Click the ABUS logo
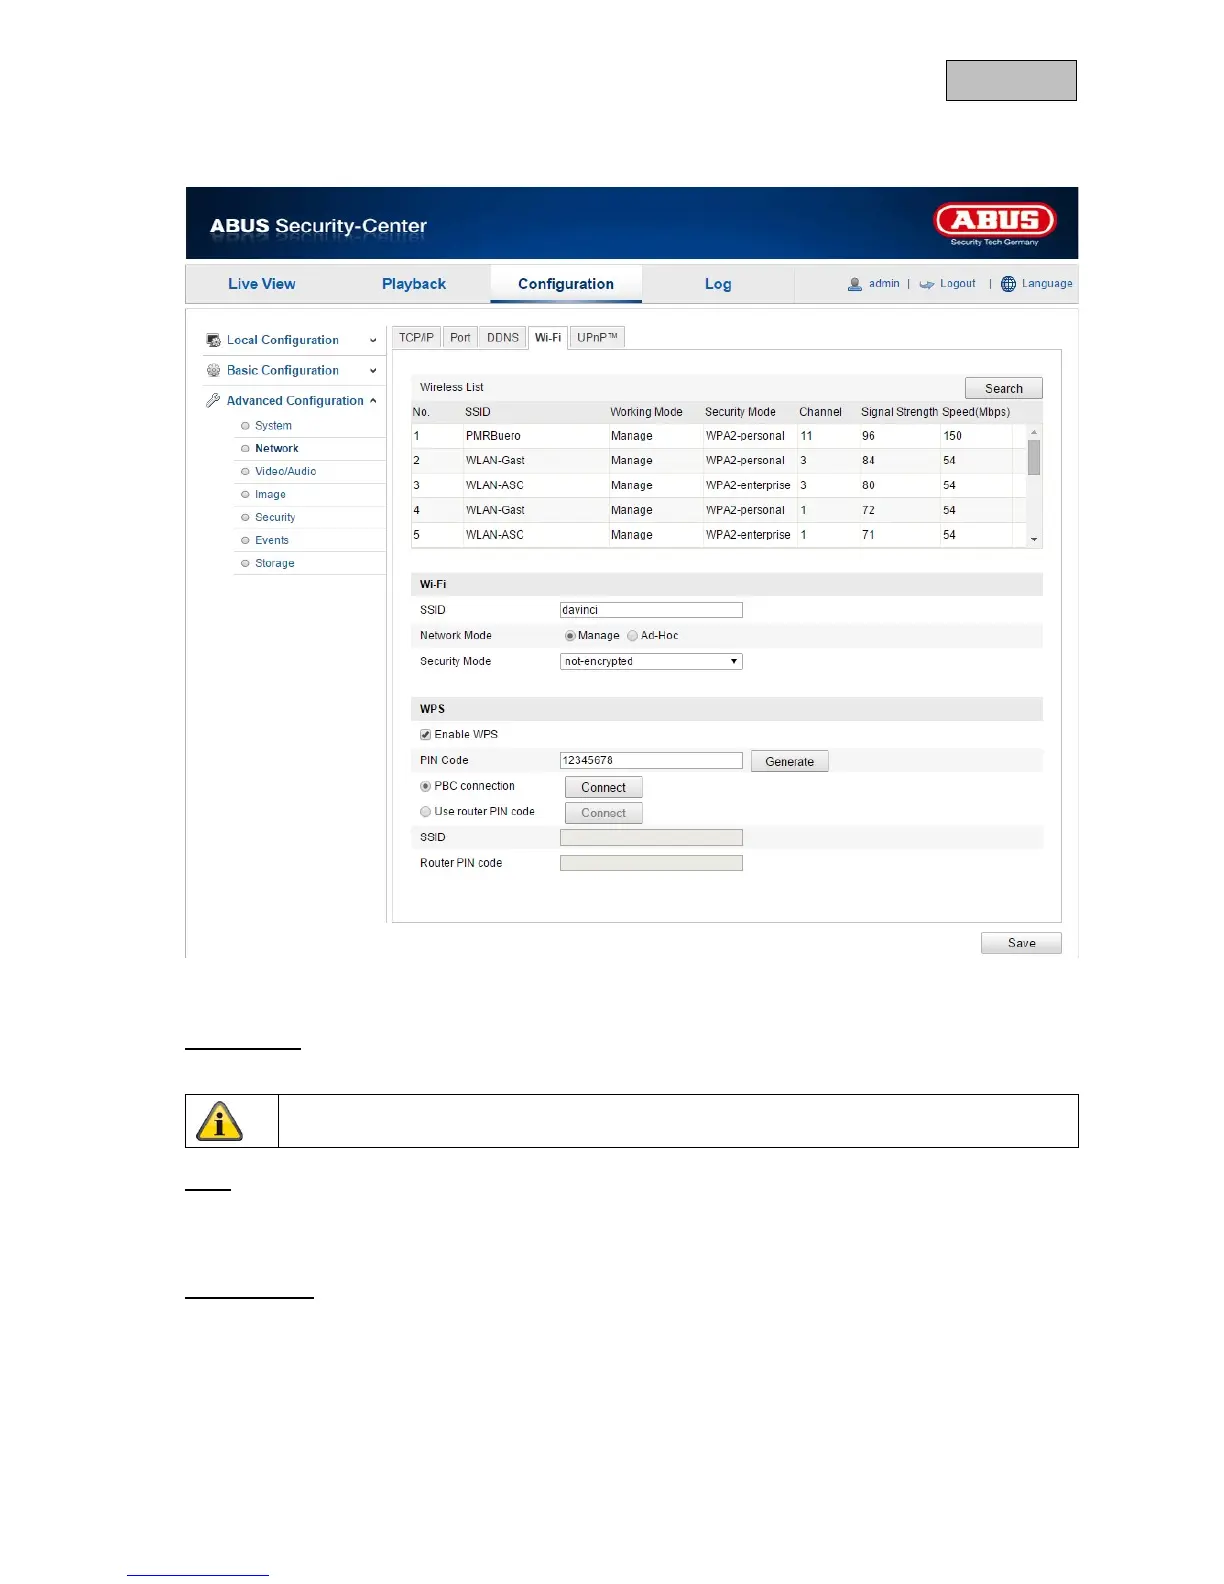 [994, 224]
